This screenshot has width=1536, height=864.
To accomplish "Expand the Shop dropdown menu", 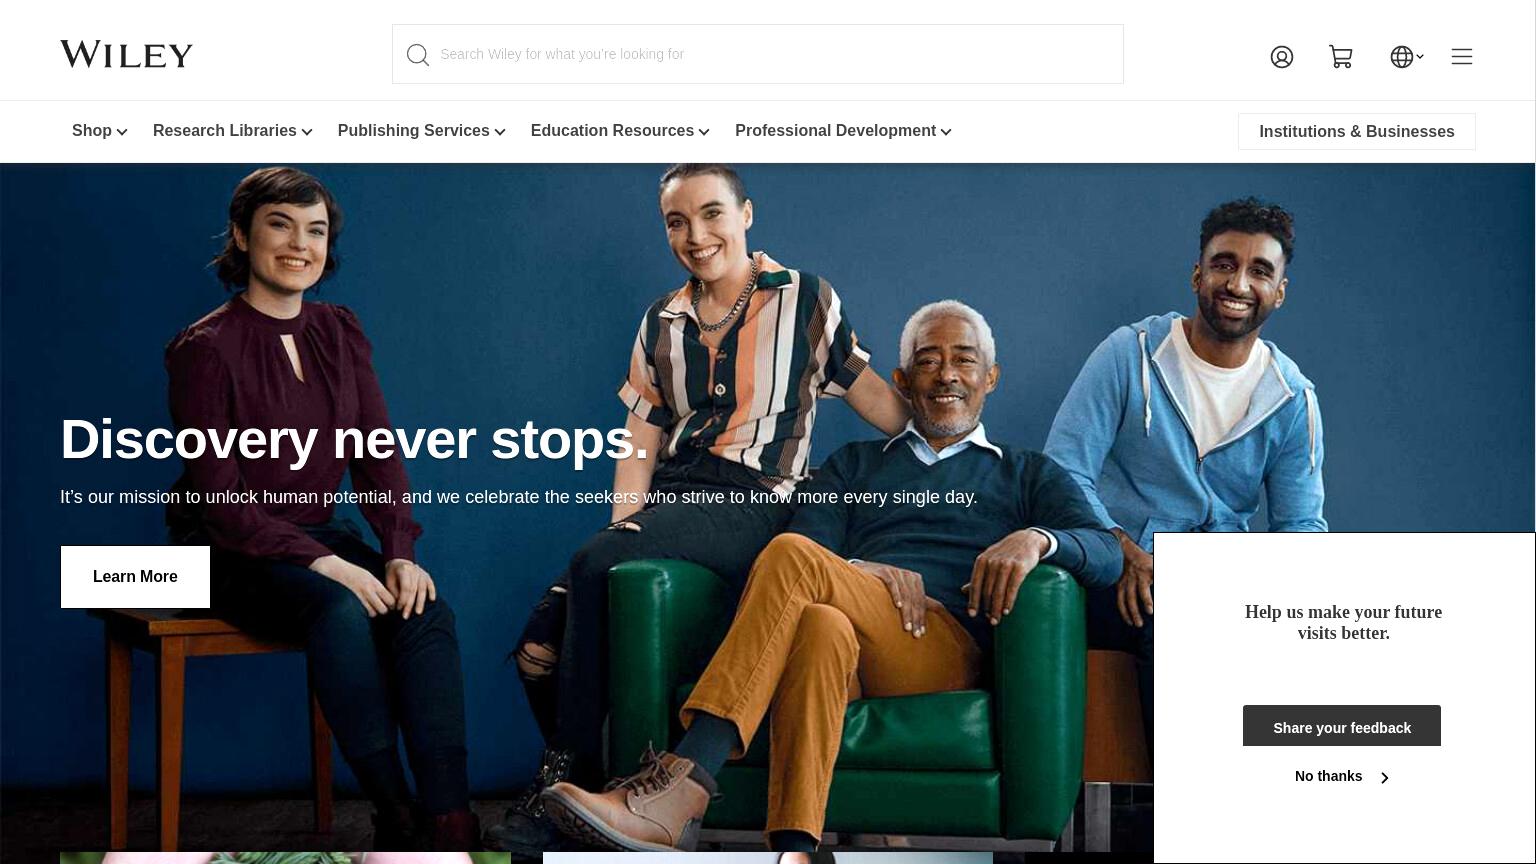I will point(99,131).
